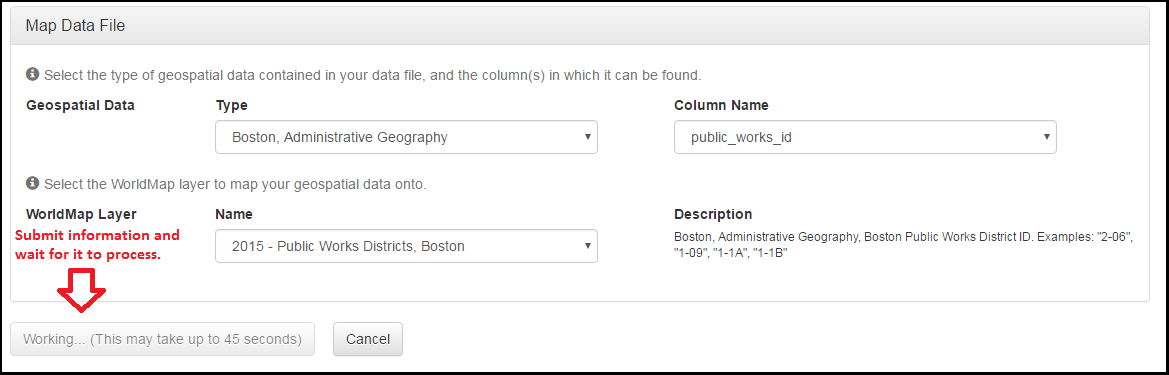Open the Geospatial Data Type dropdown

point(406,137)
